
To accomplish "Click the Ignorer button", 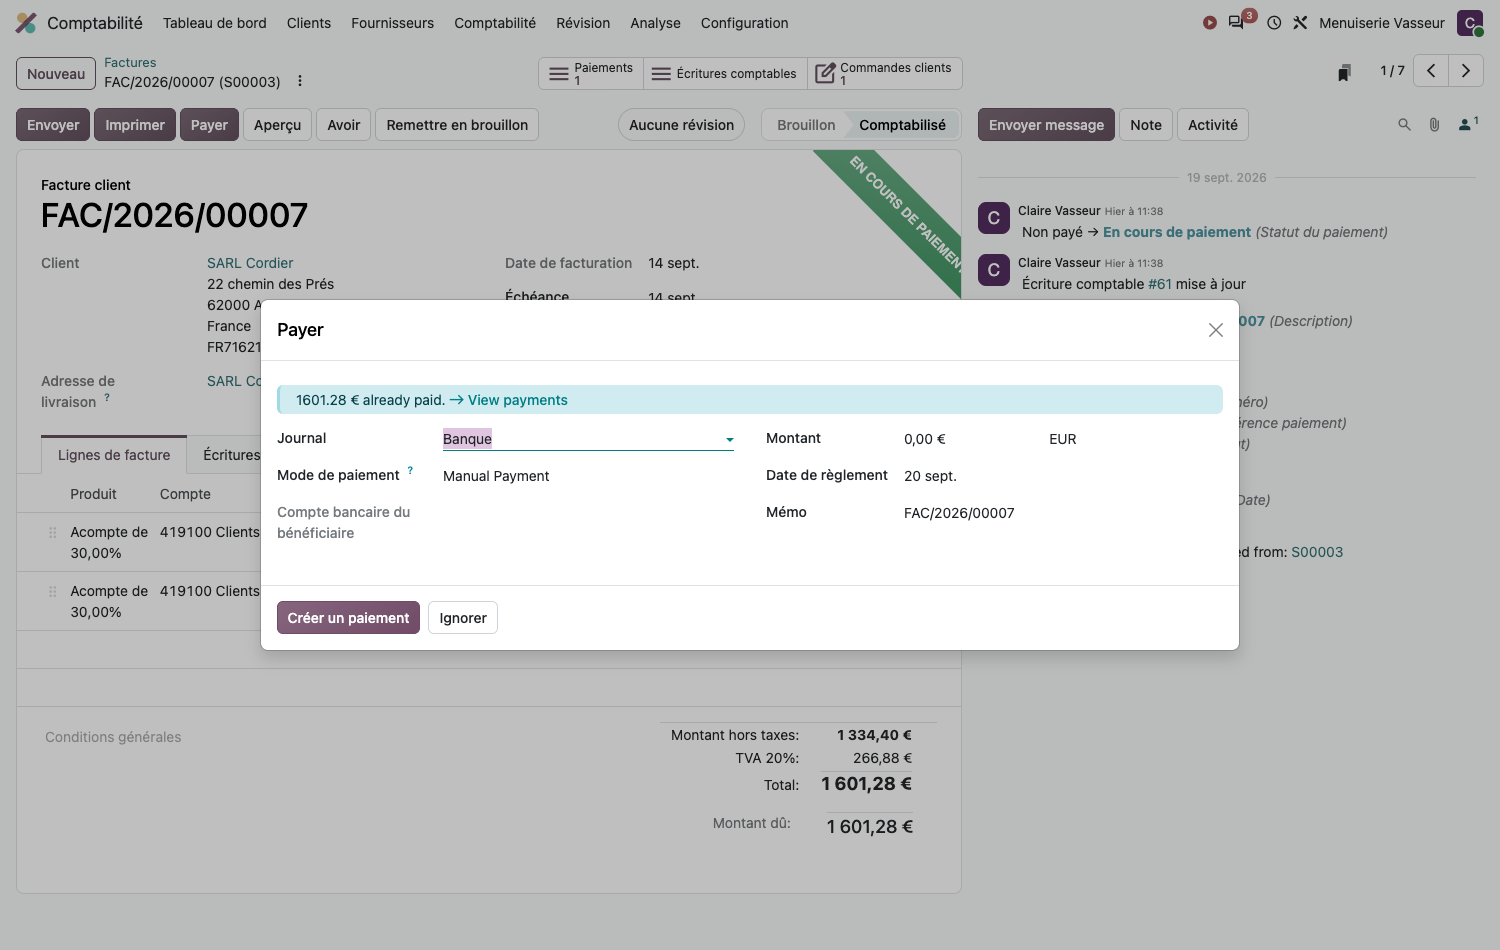I will coord(463,618).
